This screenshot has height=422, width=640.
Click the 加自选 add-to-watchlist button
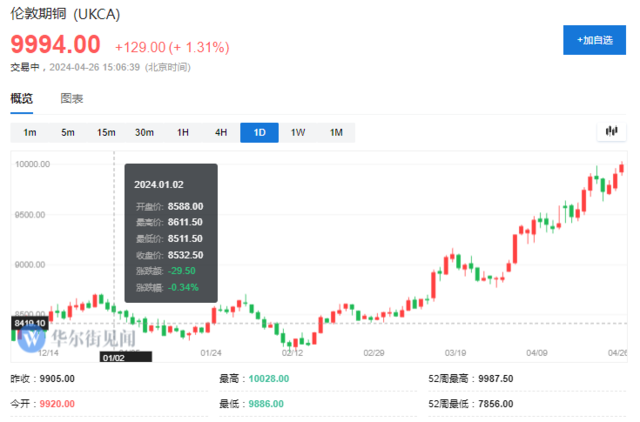pos(595,40)
